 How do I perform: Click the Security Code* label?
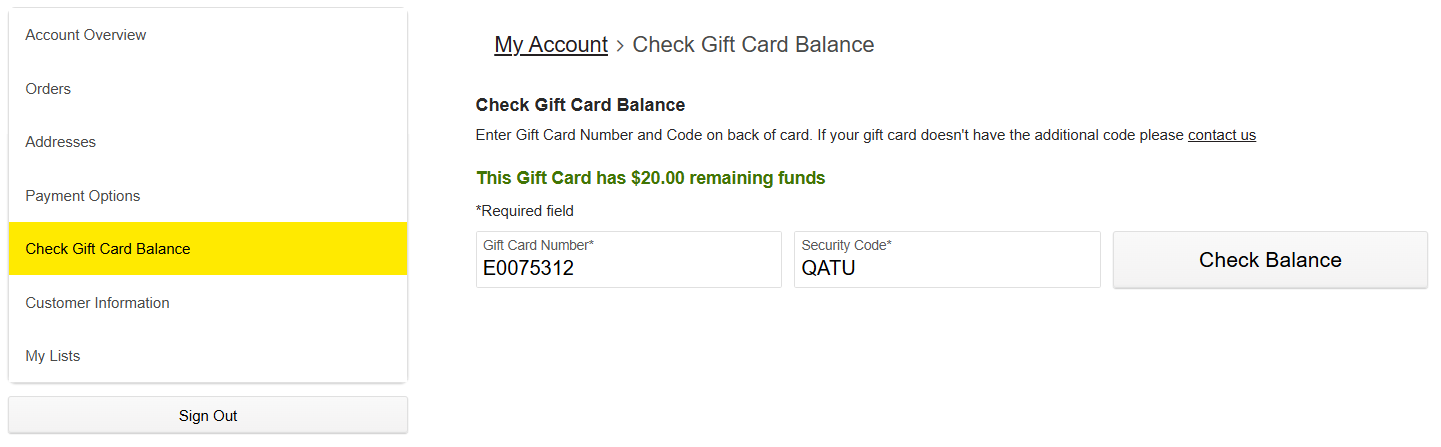(x=846, y=245)
